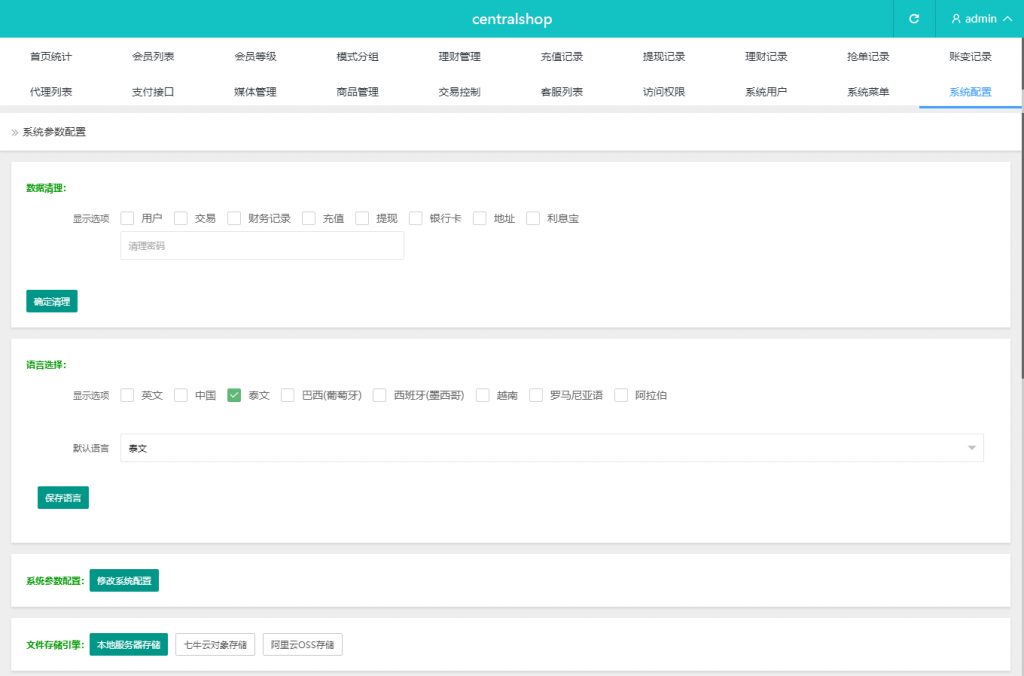Expand the 默认语言 dropdown arrow
The width and height of the screenshot is (1024, 676).
point(971,448)
